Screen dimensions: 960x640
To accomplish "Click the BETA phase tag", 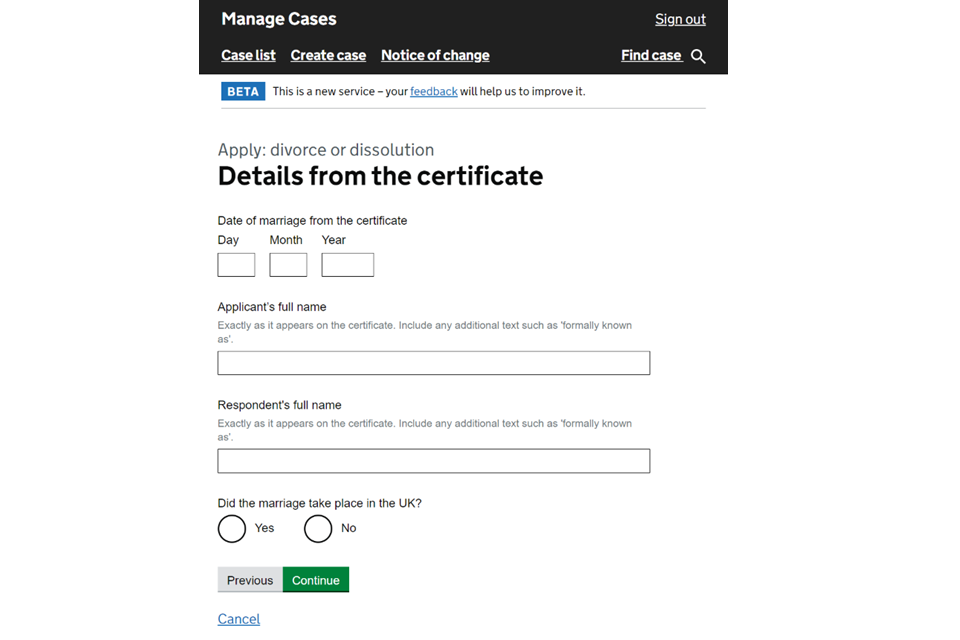I will click(x=243, y=91).
